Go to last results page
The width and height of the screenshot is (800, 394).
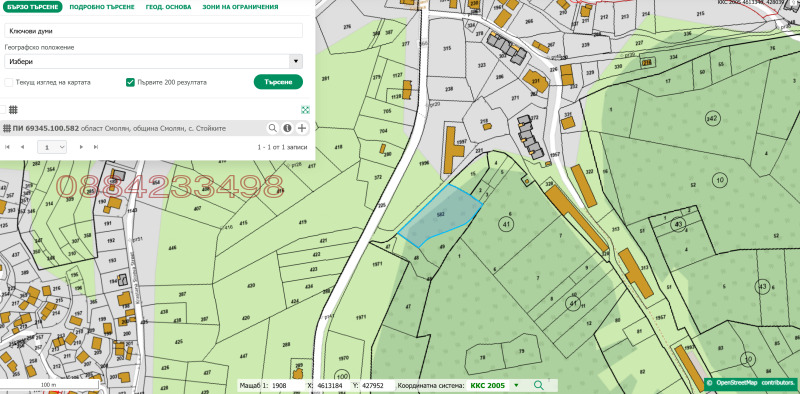96,147
